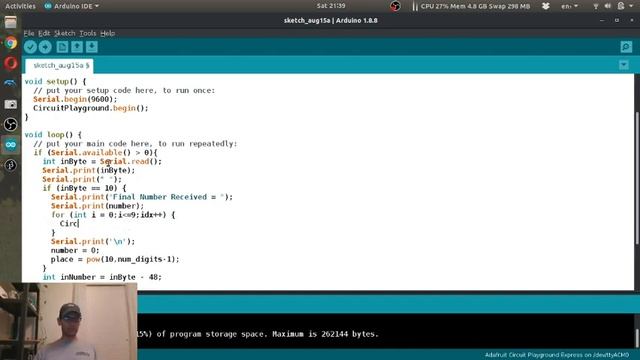Open the dock app below Arduino icon
This screenshot has width=640, height=360.
tap(11, 165)
